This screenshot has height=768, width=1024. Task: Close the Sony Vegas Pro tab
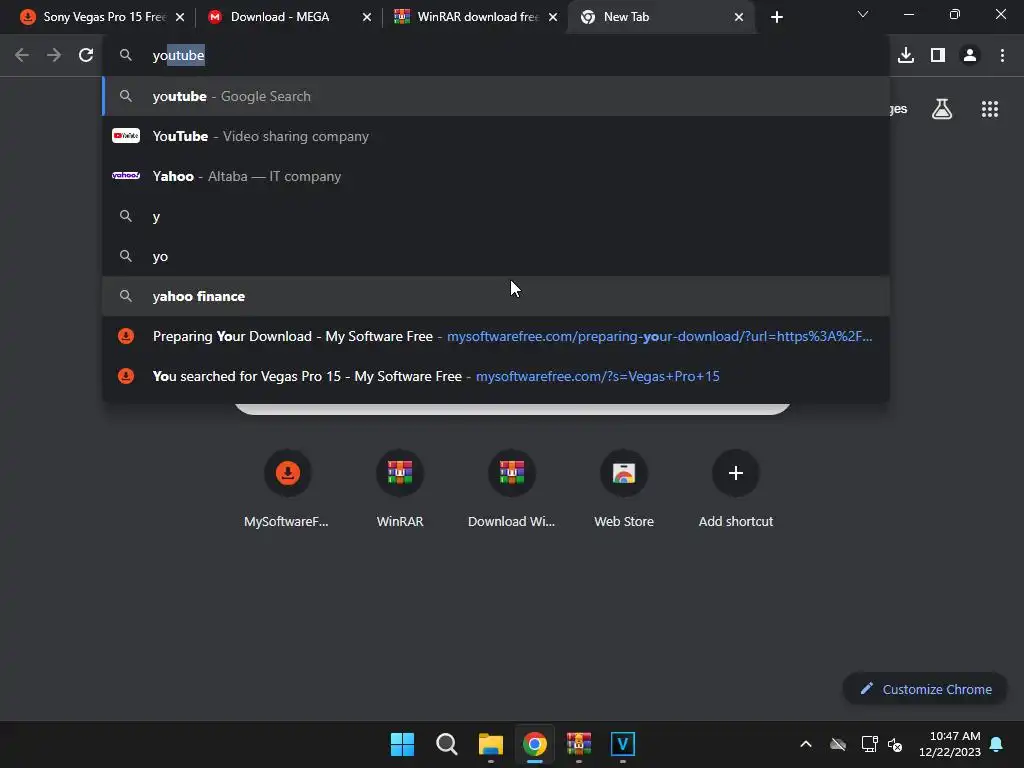coord(180,17)
